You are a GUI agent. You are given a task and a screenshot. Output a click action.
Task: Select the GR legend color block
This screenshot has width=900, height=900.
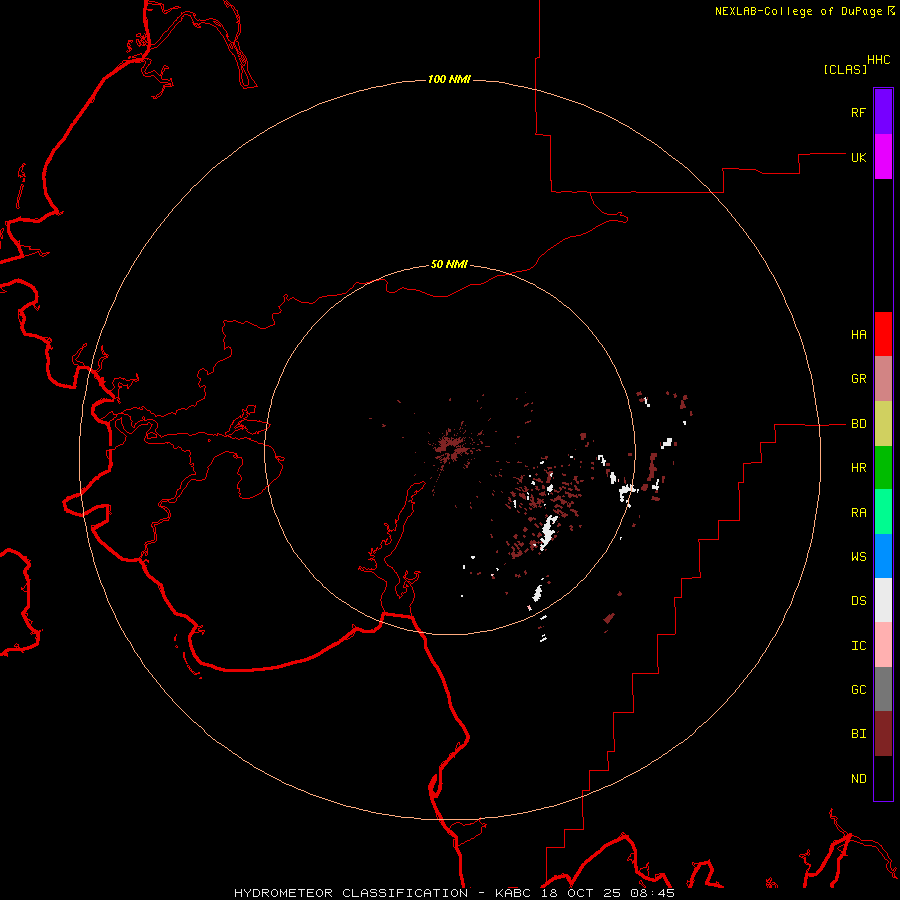click(883, 379)
